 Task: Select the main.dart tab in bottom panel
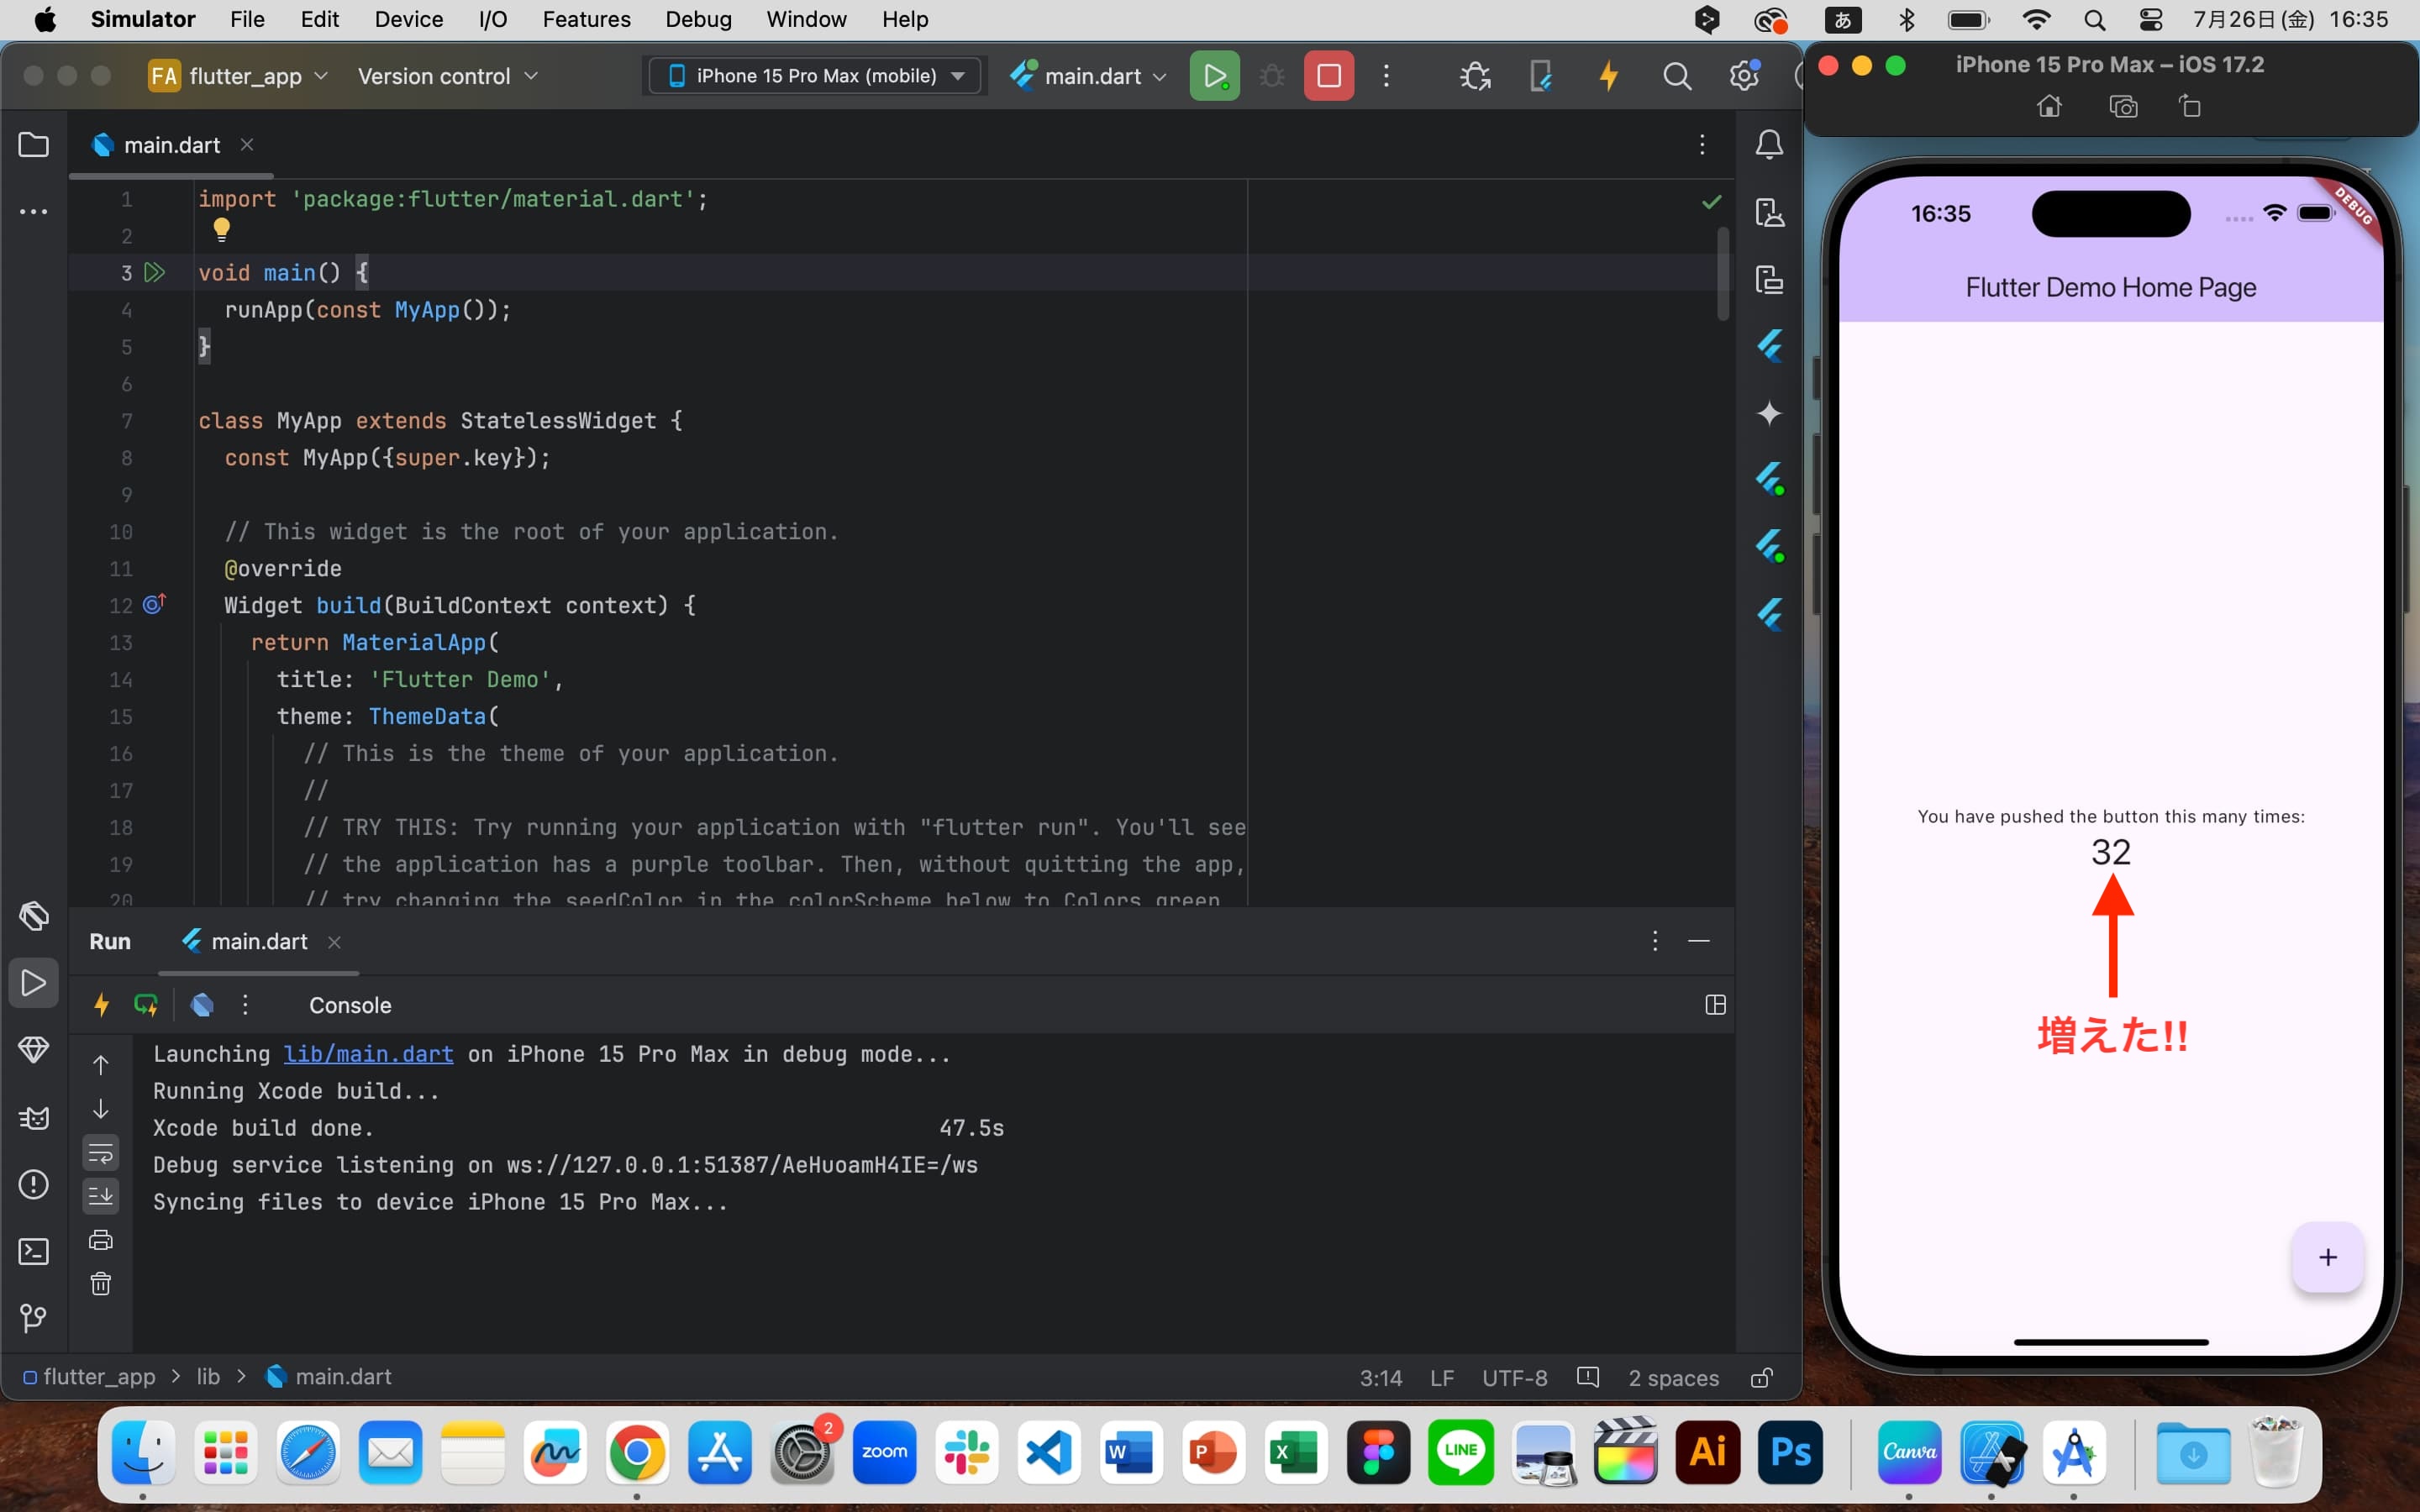coord(260,941)
